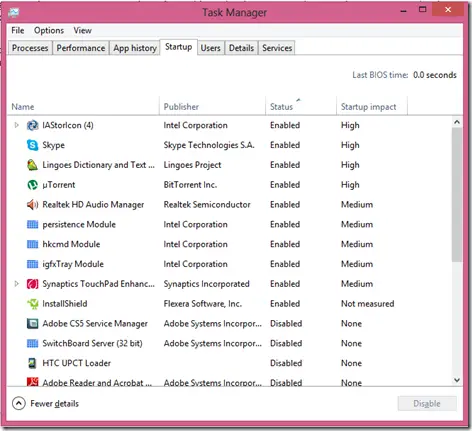Minimize the Task Manager window
The image size is (472, 431).
pos(404,11)
